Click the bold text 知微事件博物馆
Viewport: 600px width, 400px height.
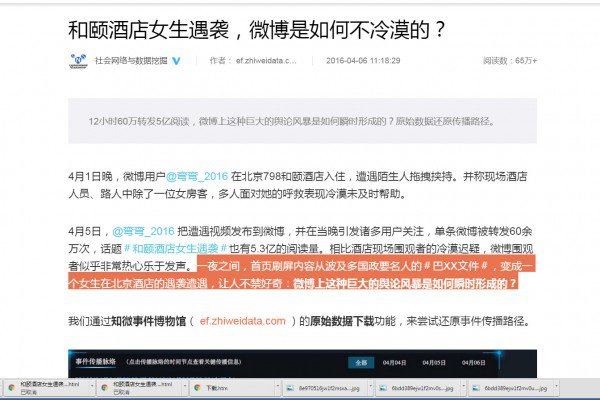[148, 321]
